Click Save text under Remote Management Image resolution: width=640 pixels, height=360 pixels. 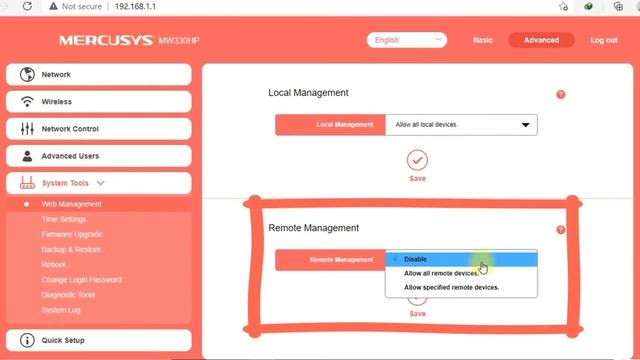click(418, 314)
